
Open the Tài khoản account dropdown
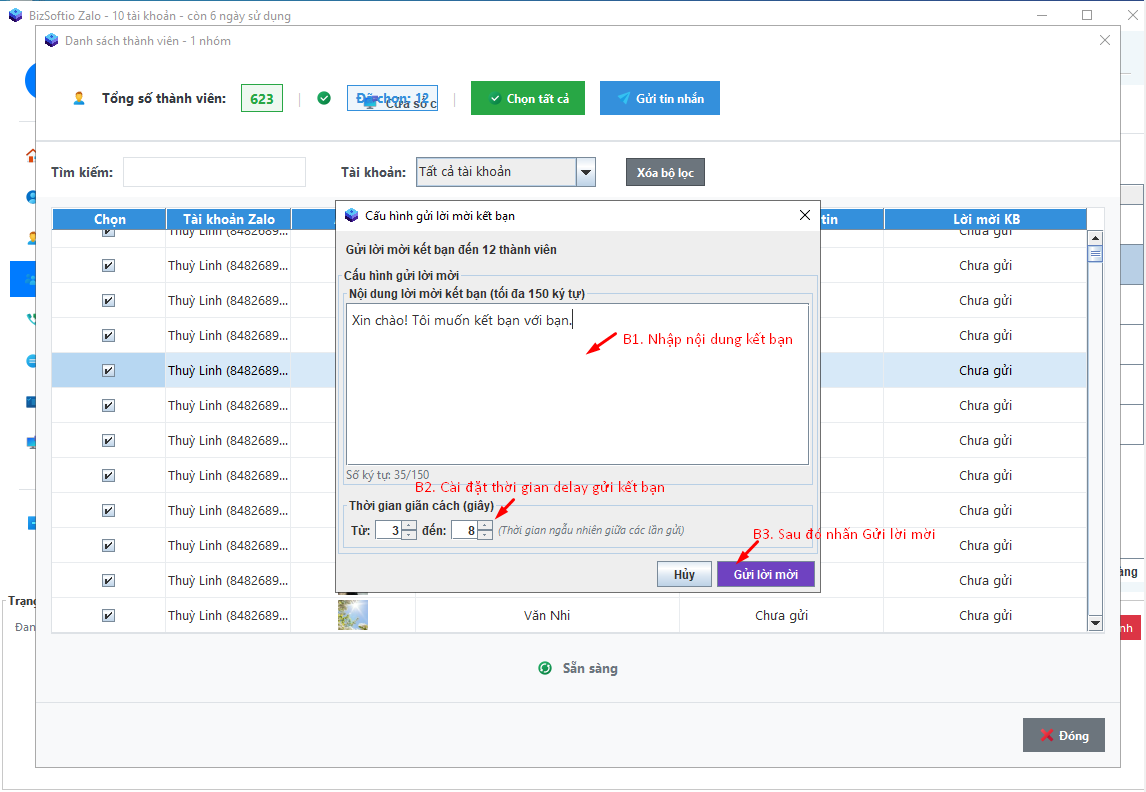[586, 172]
